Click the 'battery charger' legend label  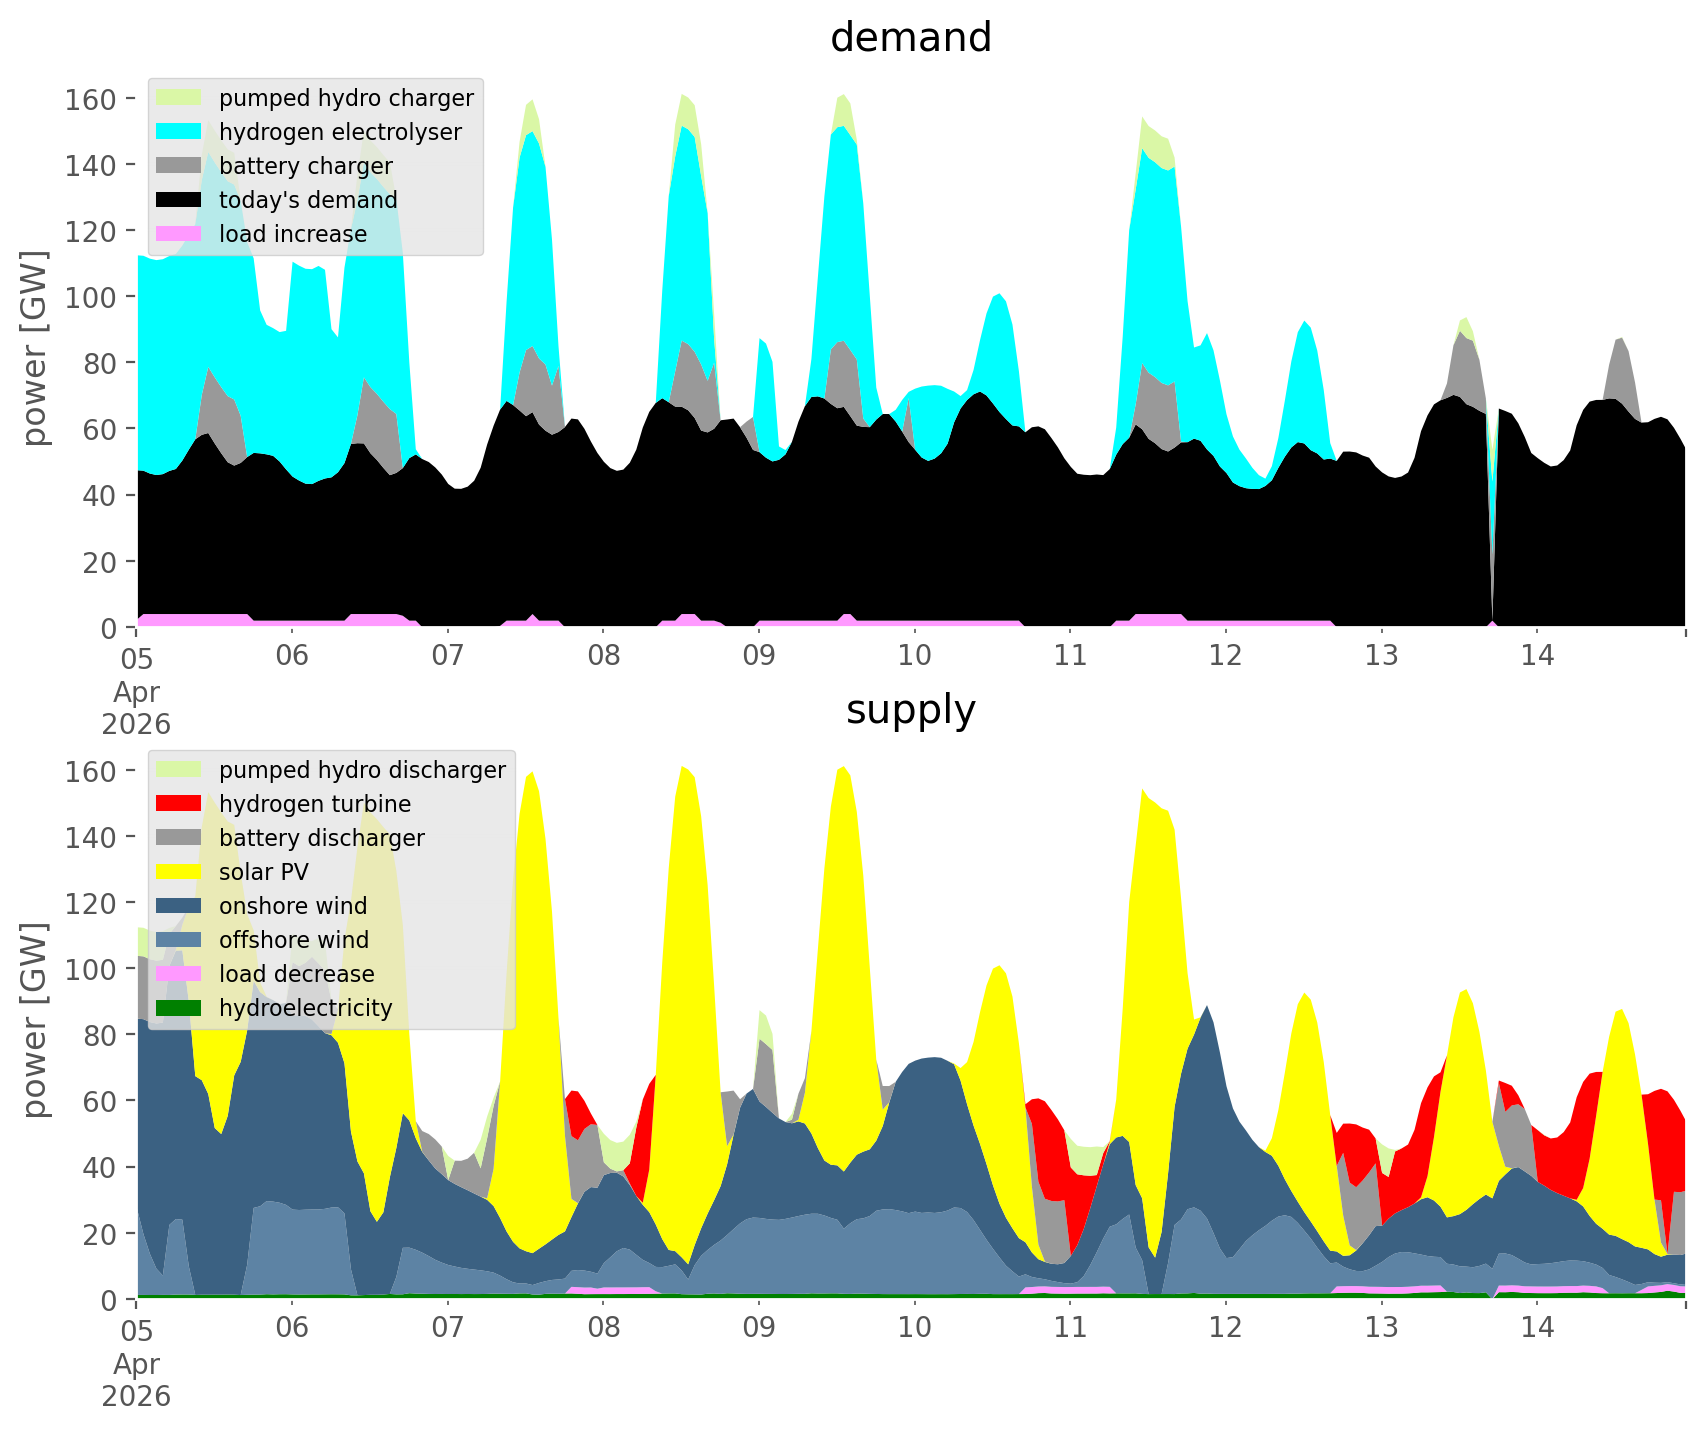point(305,166)
